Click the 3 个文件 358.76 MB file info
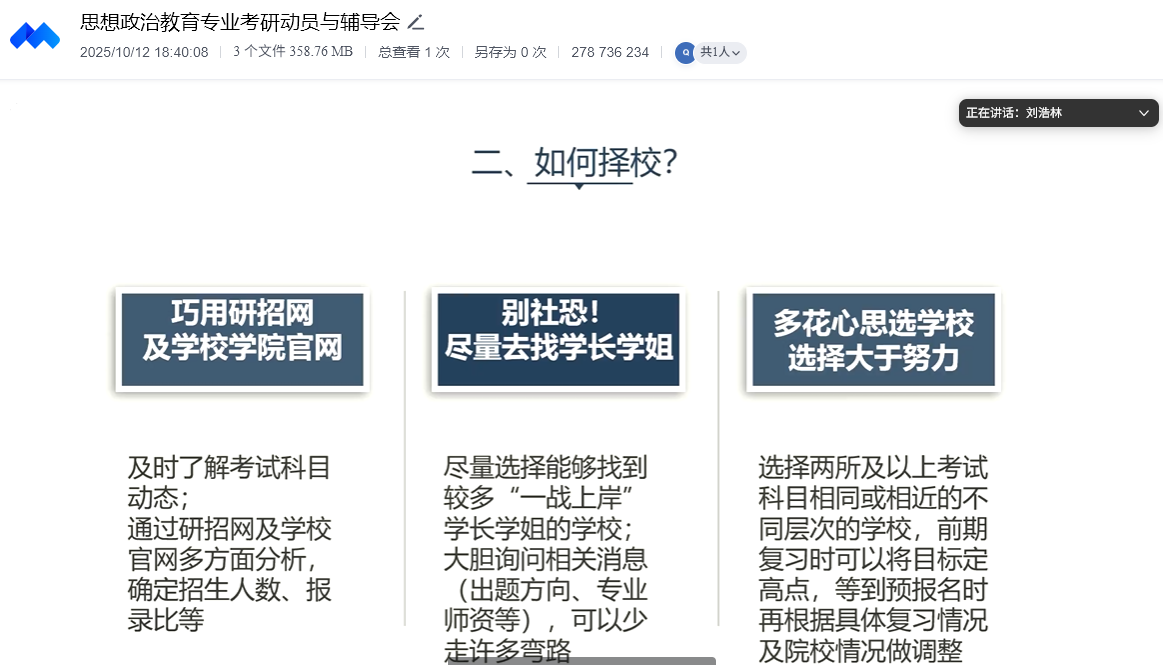Screen dimensions: 1163x665 click(293, 52)
